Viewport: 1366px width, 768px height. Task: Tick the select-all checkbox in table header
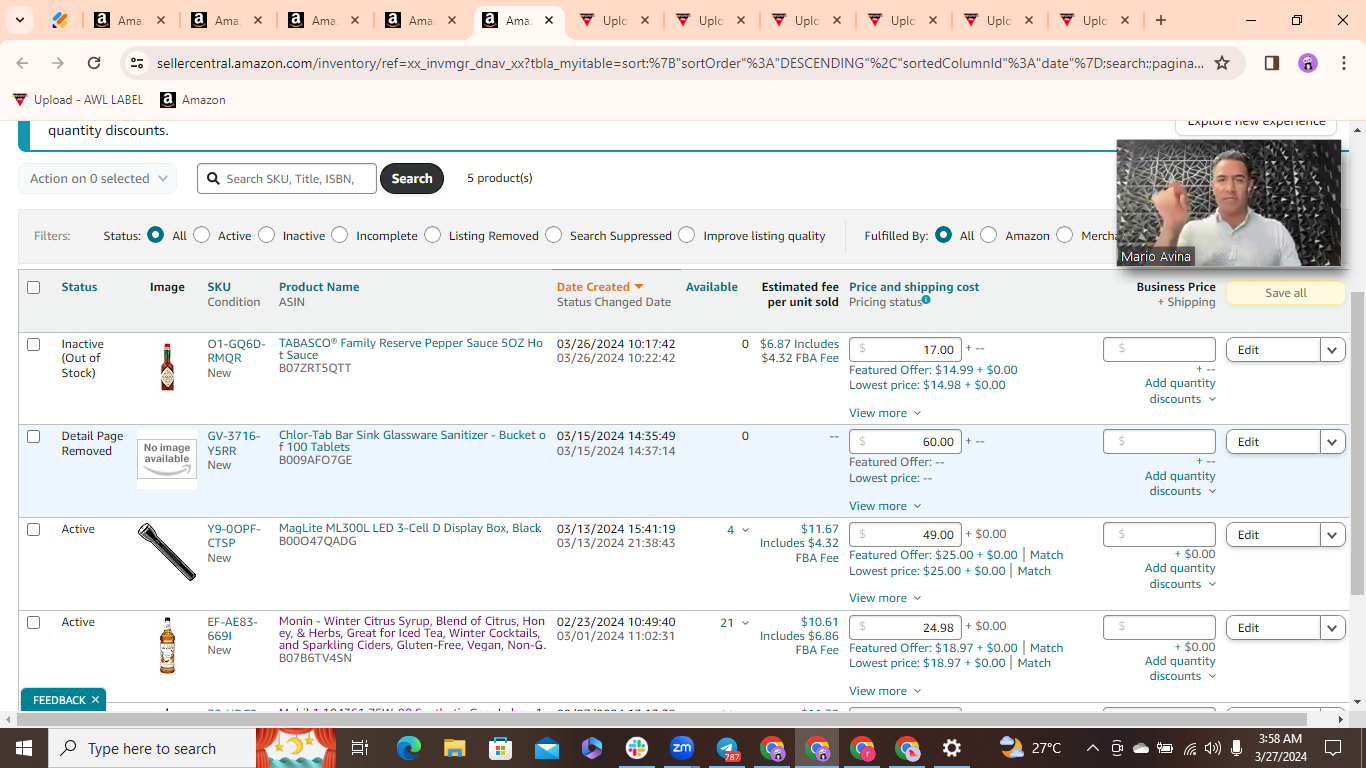click(34, 287)
